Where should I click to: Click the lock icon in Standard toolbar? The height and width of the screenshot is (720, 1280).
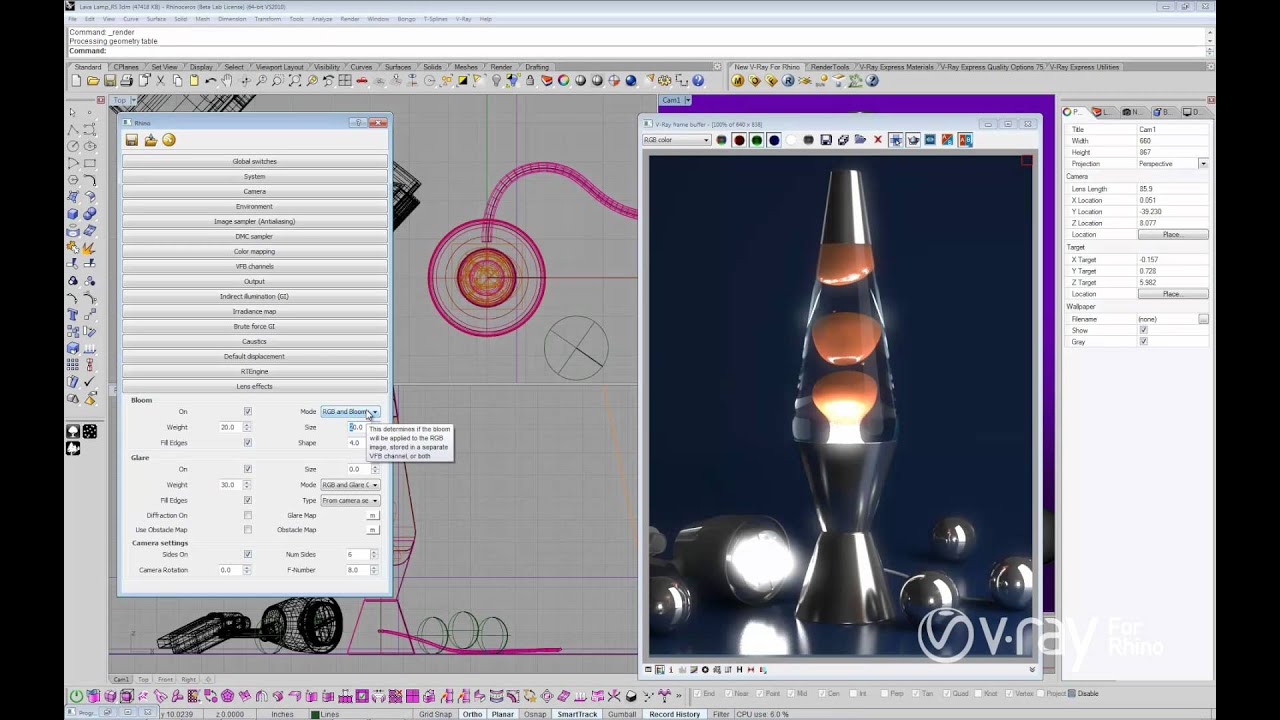530,81
